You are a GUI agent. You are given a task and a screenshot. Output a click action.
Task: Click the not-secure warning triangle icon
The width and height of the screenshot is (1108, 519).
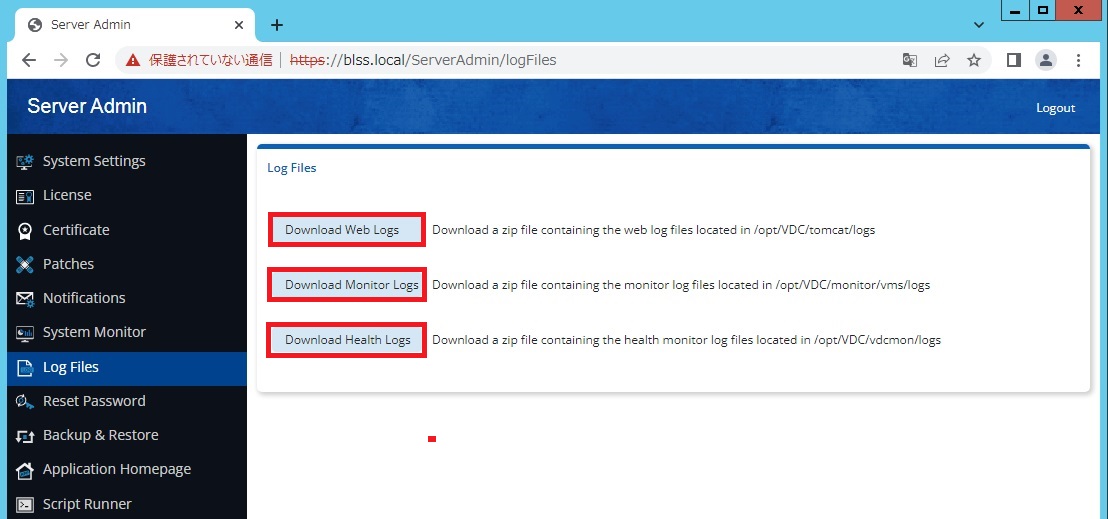point(133,60)
